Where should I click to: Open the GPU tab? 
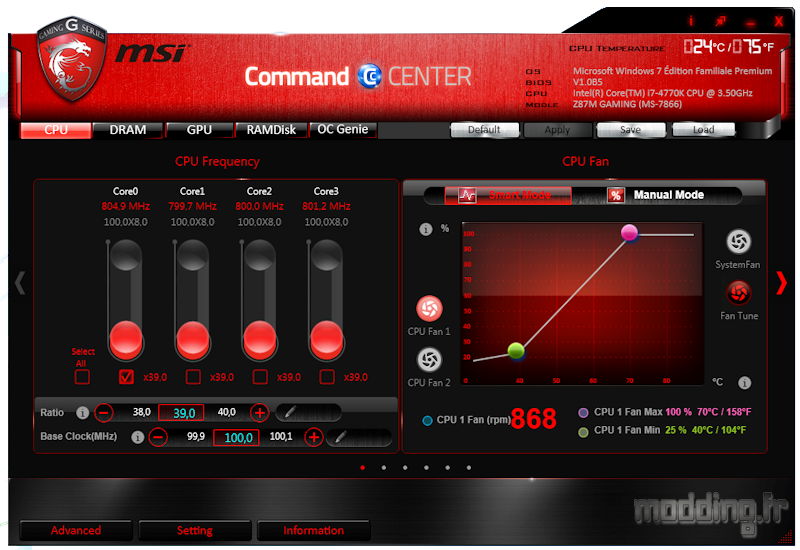coord(199,130)
